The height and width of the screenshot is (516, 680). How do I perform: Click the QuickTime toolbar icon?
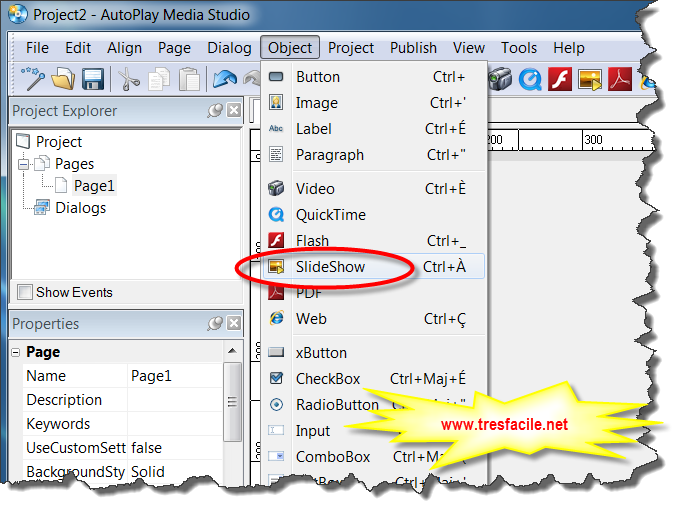tap(530, 79)
